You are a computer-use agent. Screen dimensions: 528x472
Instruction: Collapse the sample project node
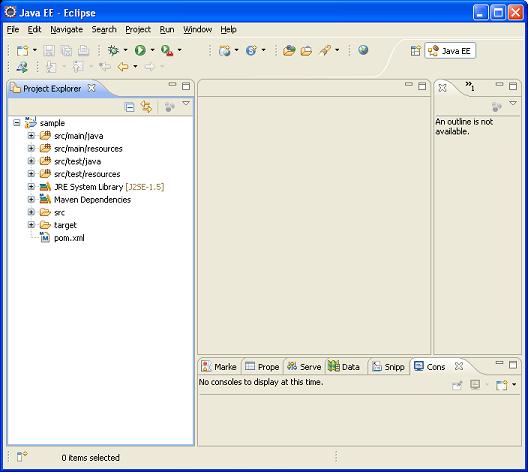[17, 123]
